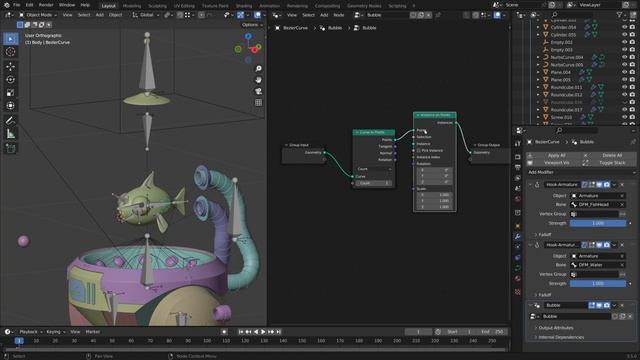Open the Render menu

click(x=46, y=5)
